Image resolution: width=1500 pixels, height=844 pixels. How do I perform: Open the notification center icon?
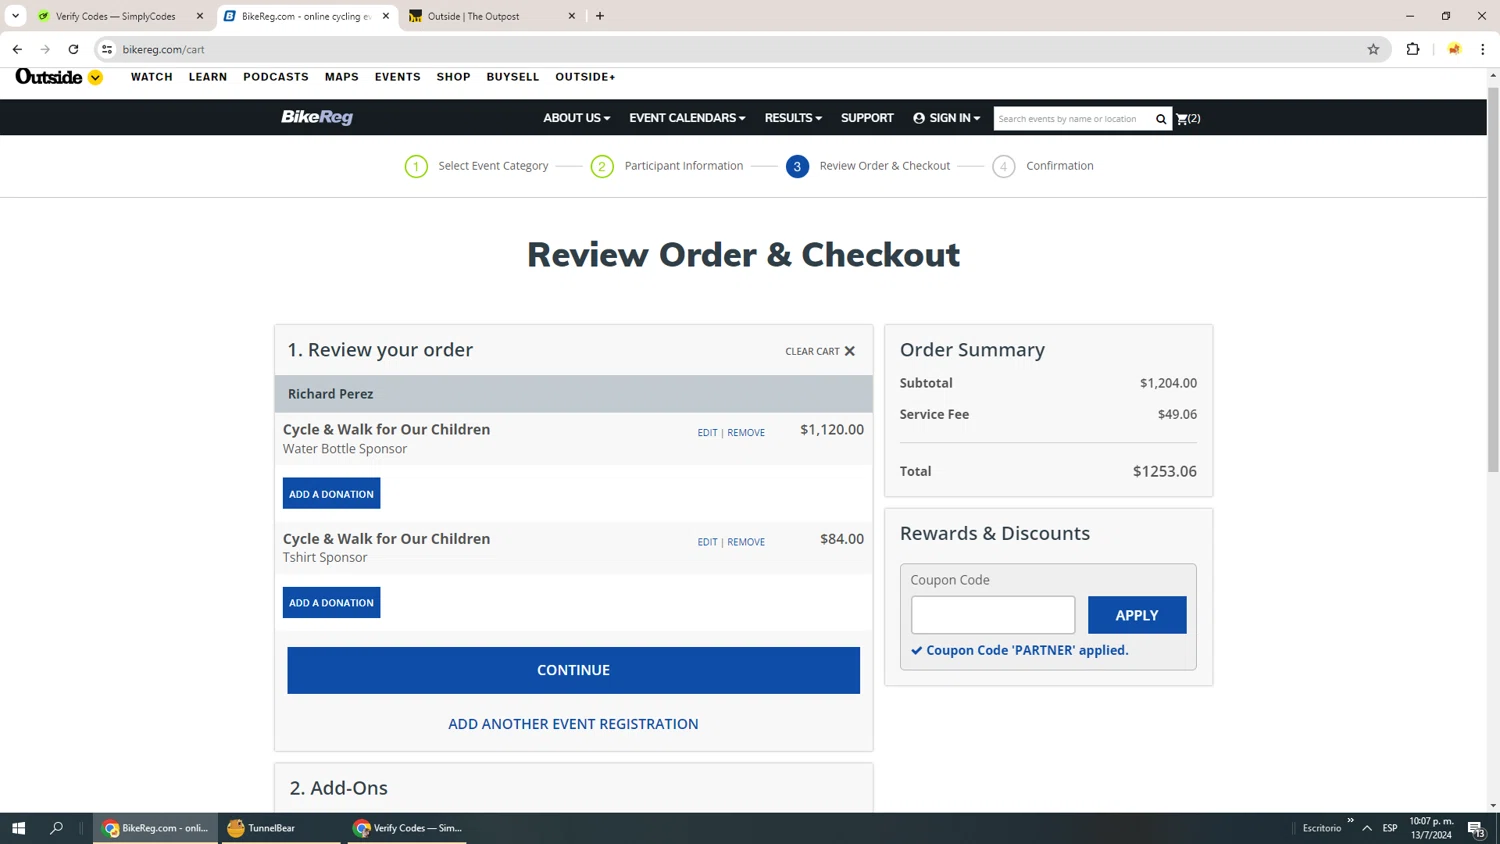point(1476,828)
